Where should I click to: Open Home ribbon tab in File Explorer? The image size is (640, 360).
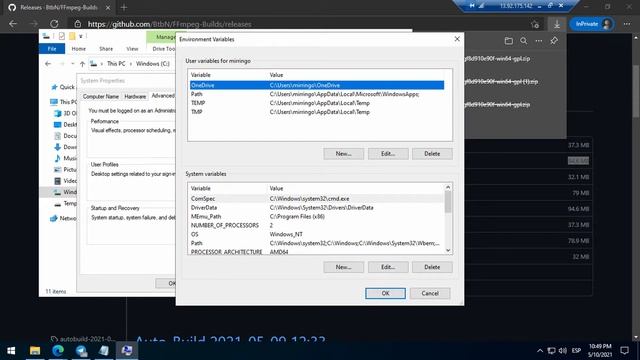click(x=78, y=49)
